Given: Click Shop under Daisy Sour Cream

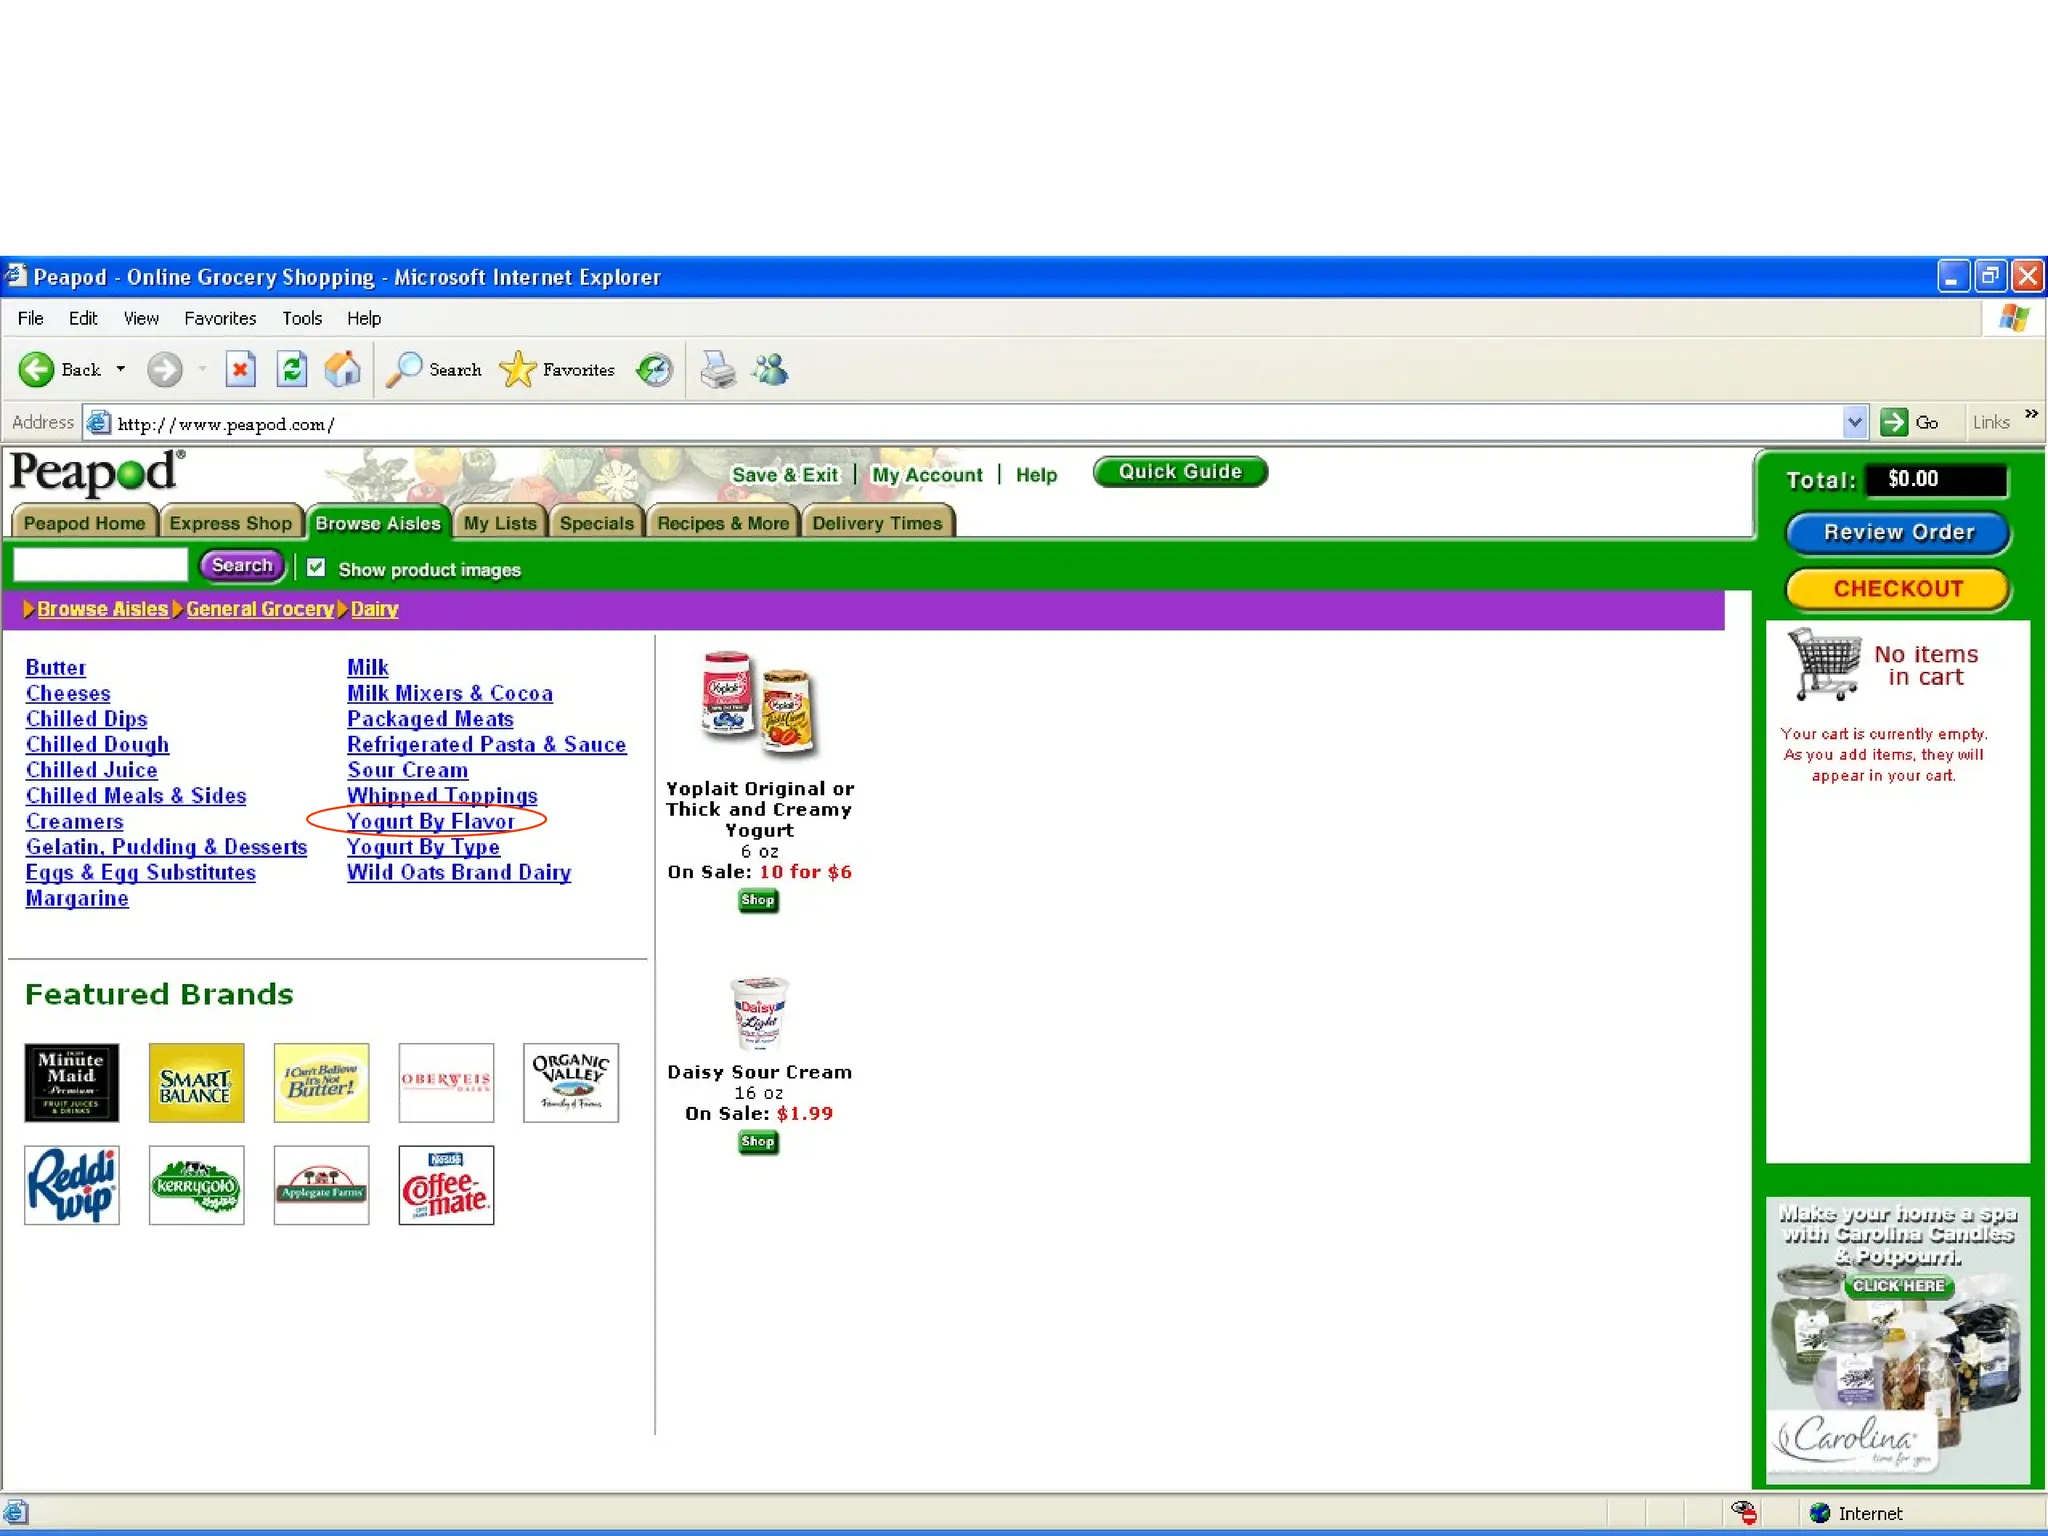Looking at the screenshot, I should click(757, 1141).
